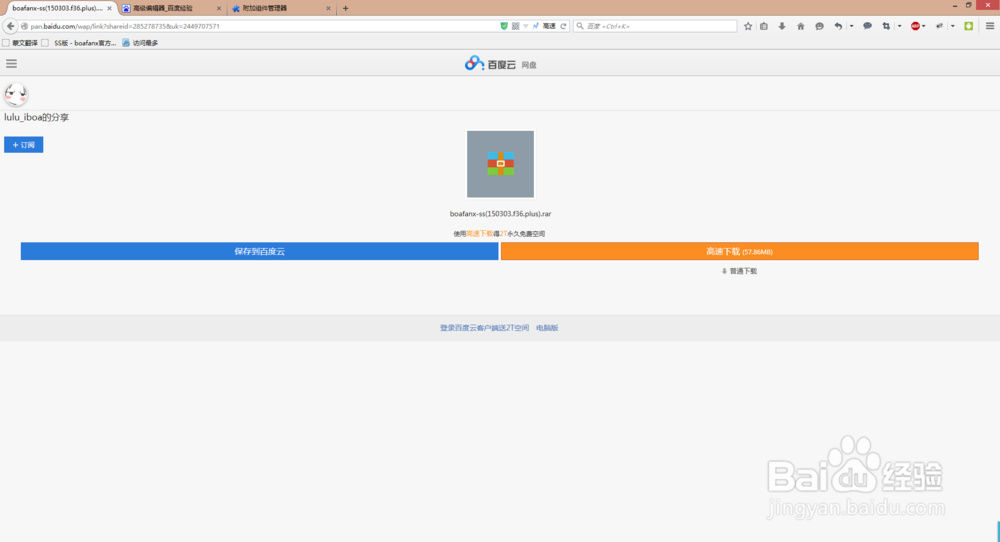Open the bookmarks clipboard icon
This screenshot has height=542, width=1000.
click(764, 26)
